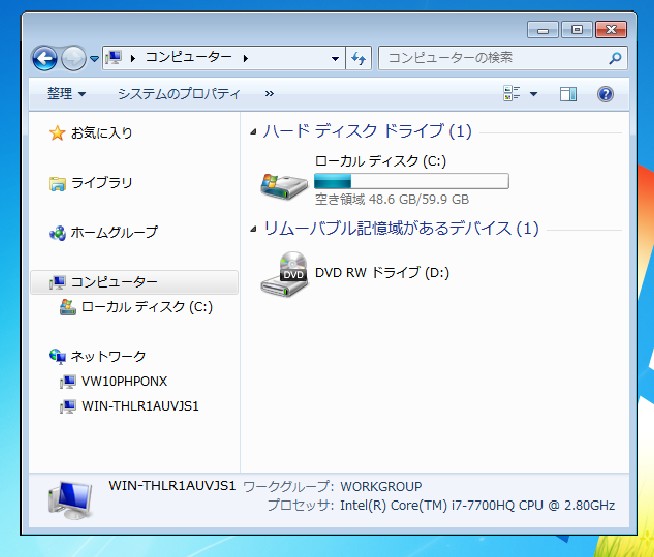The image size is (654, 557).
Task: Expand the arrow after コンピューター breadcrumb
Action: pyautogui.click(x=246, y=58)
